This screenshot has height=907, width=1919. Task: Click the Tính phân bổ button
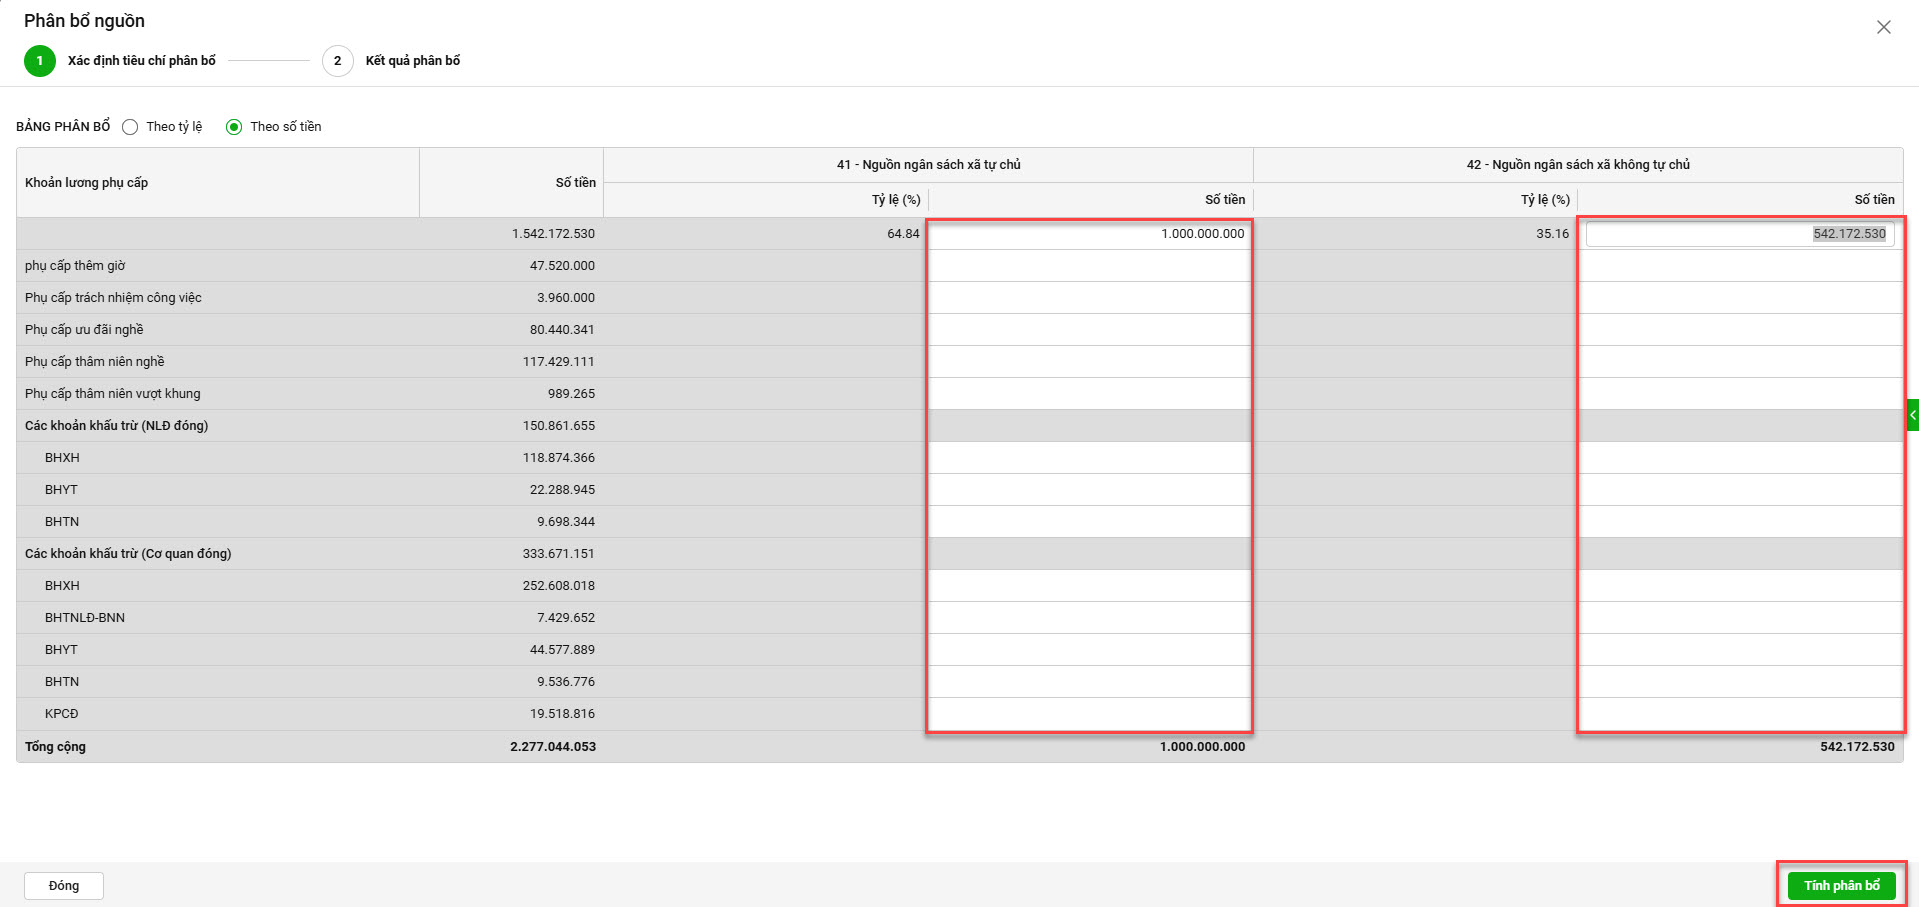point(1841,886)
